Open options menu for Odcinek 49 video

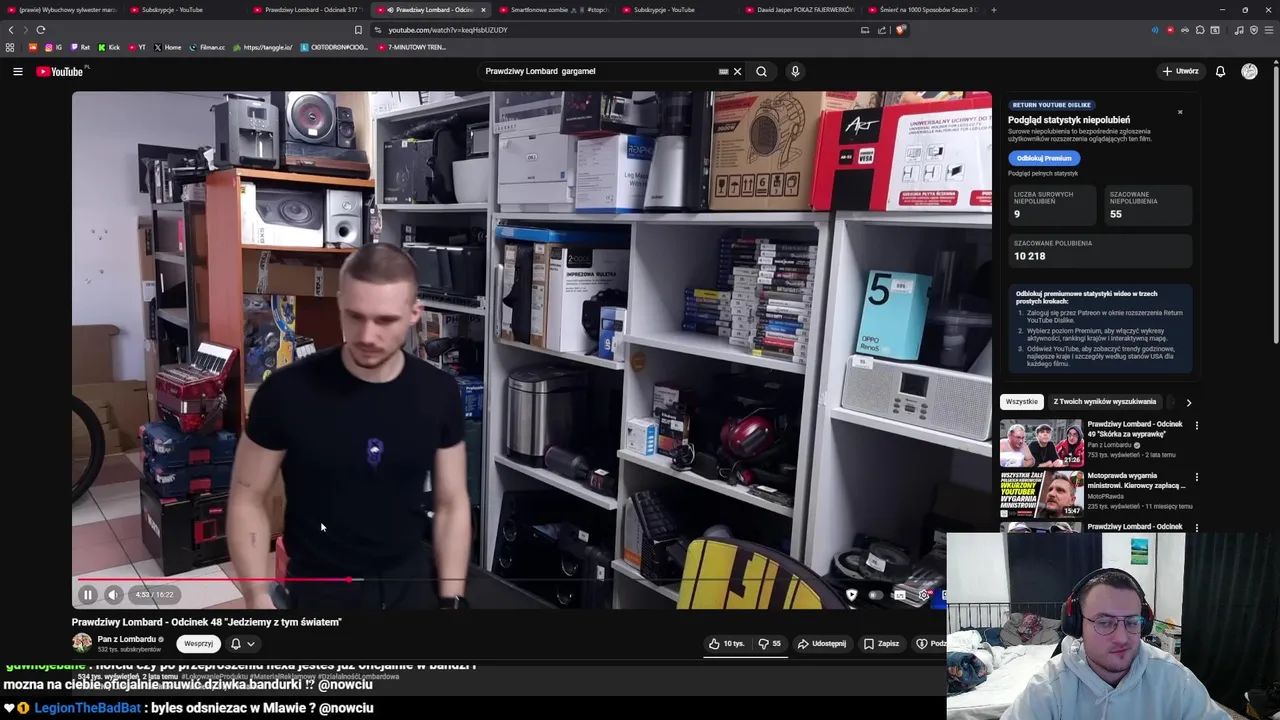click(1196, 425)
